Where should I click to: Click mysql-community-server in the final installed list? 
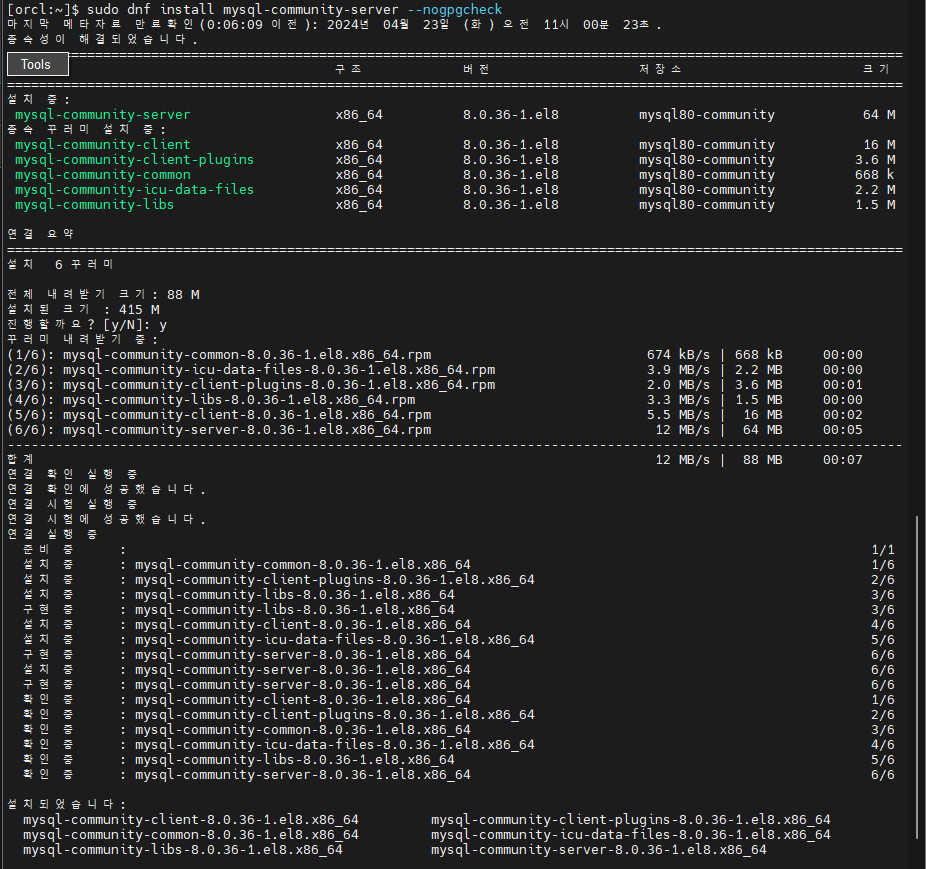598,850
